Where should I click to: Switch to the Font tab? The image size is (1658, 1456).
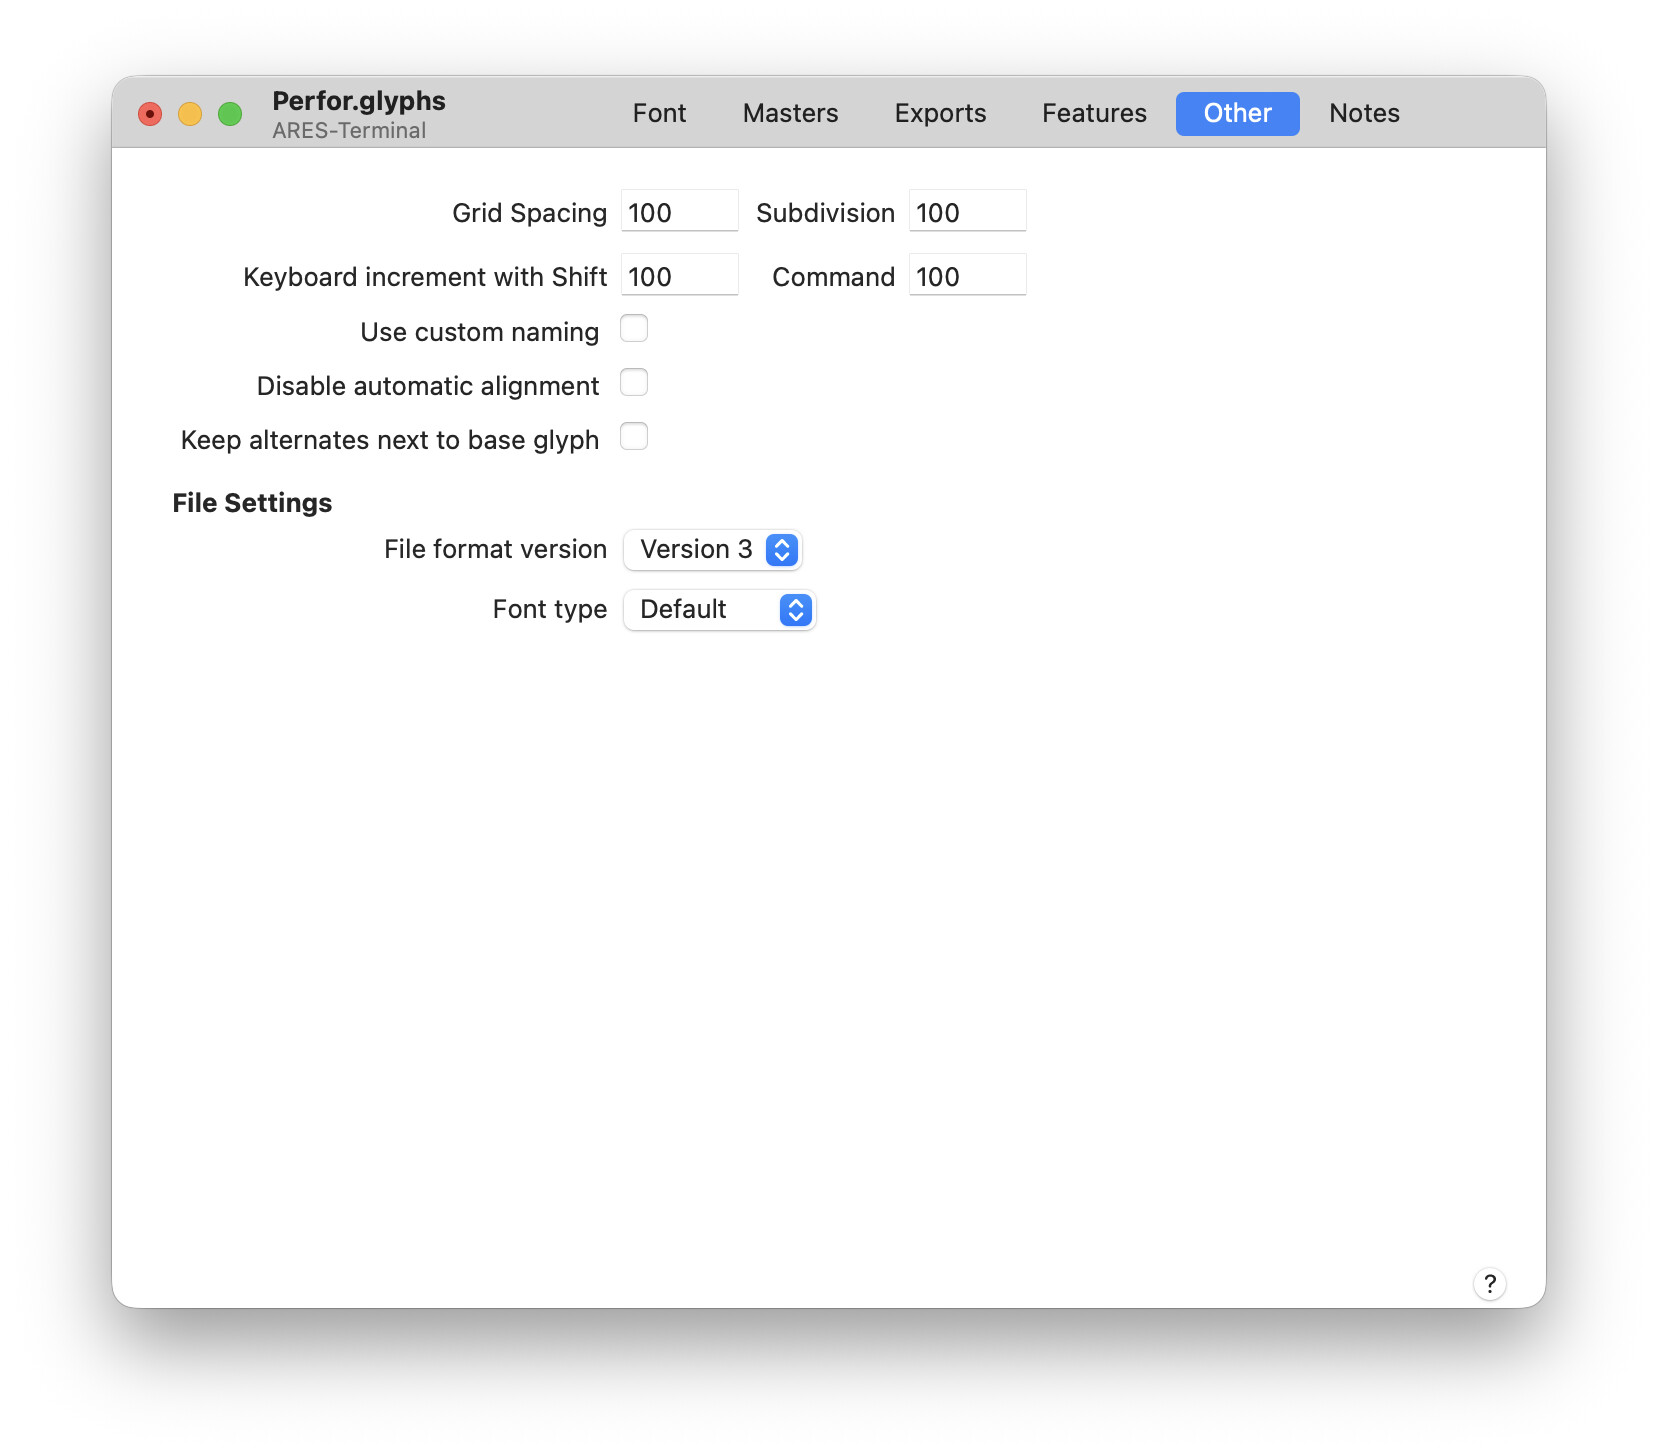[x=659, y=114]
